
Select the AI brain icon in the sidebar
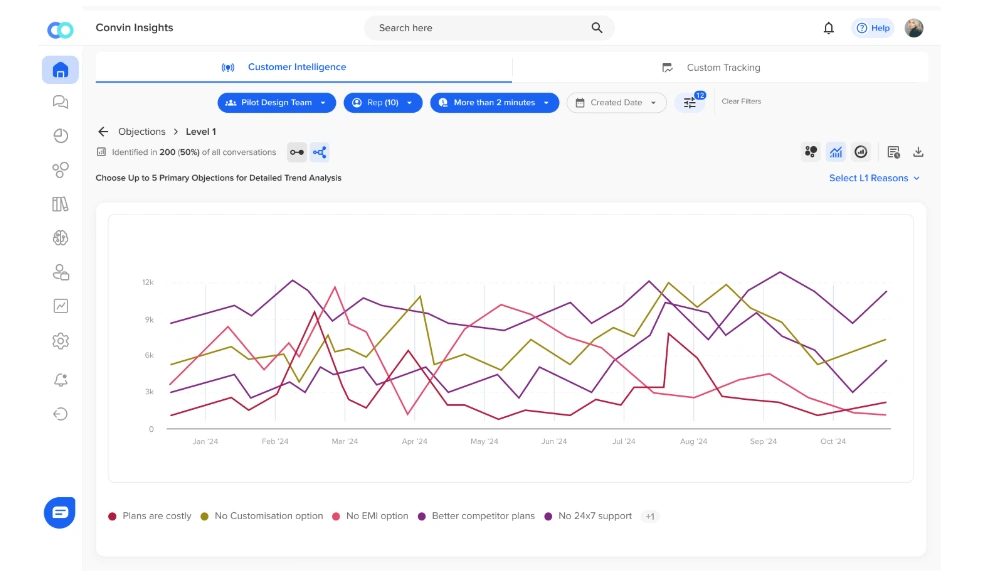60,237
